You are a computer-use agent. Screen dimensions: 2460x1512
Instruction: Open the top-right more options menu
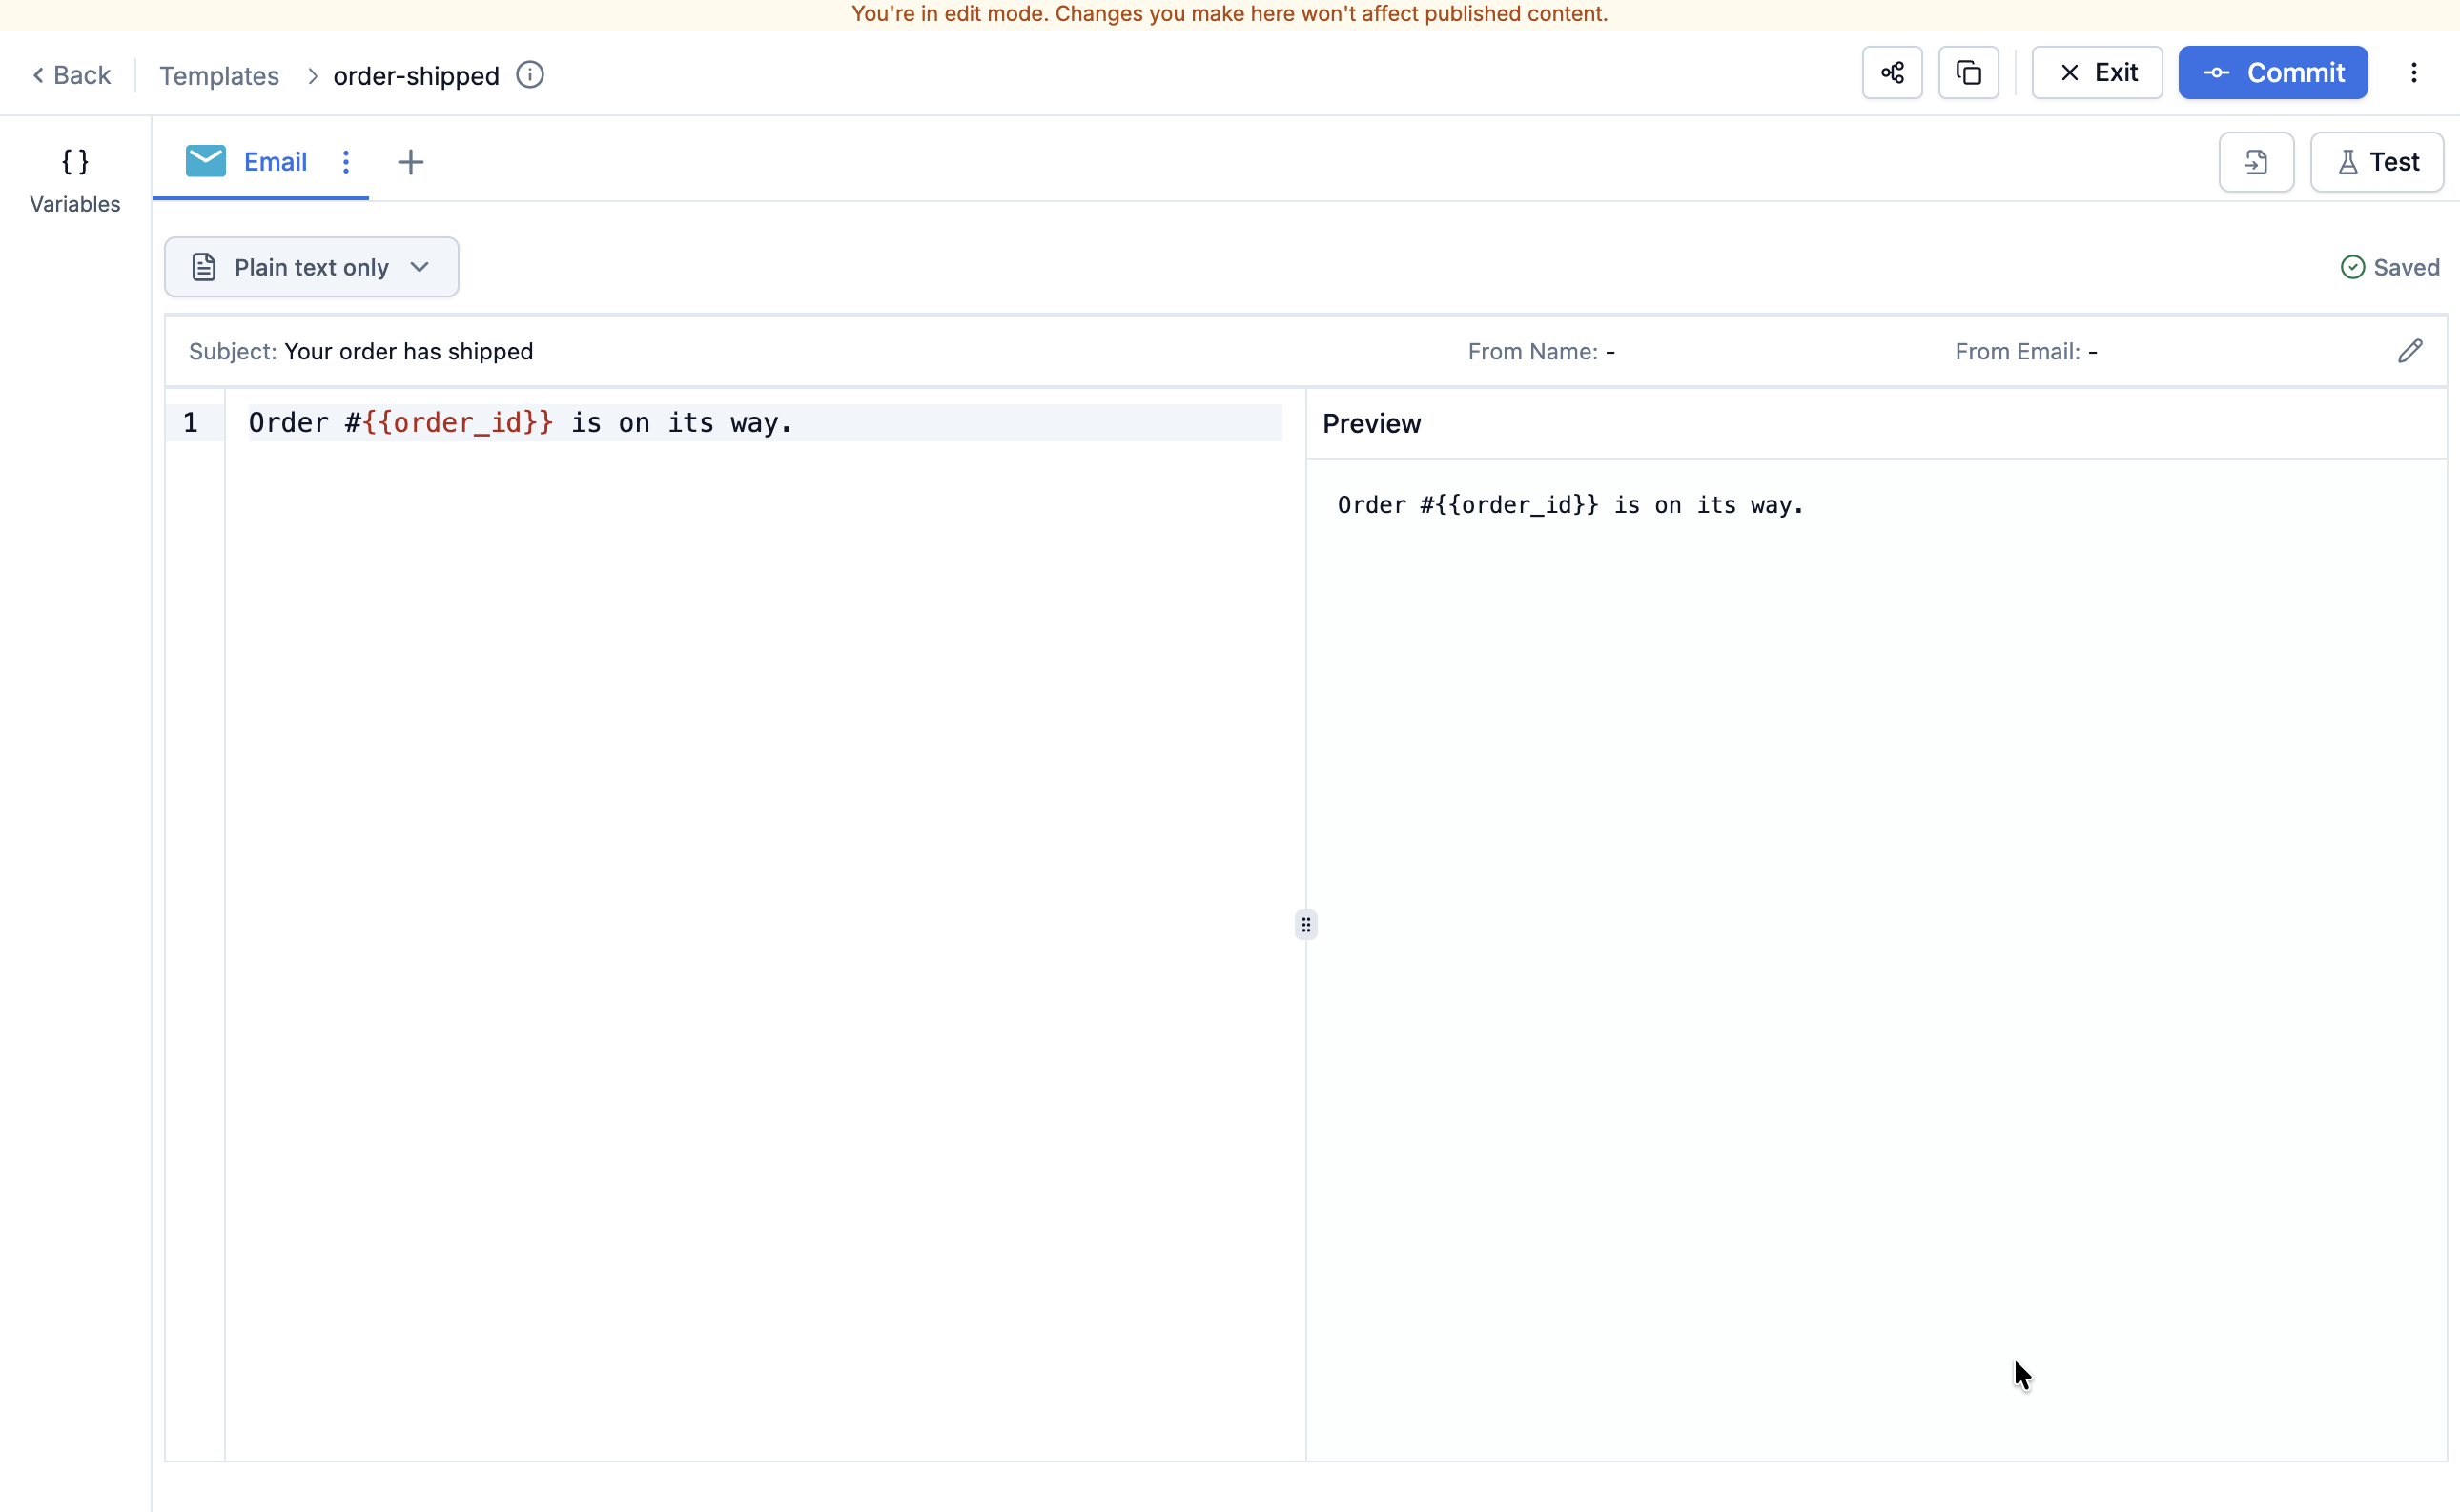point(2414,72)
